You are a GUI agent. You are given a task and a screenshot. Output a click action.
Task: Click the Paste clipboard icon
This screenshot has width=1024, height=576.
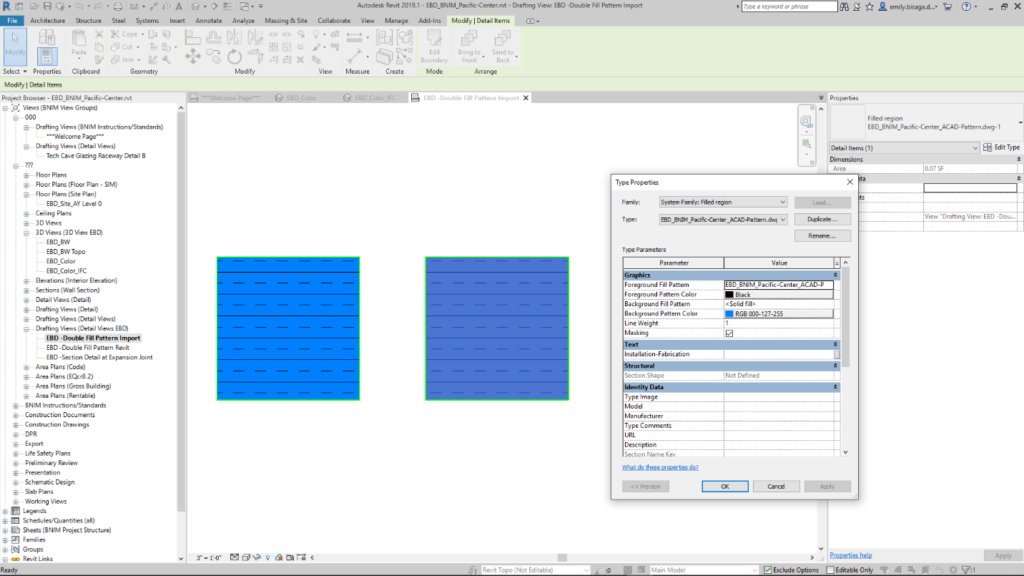tap(79, 46)
